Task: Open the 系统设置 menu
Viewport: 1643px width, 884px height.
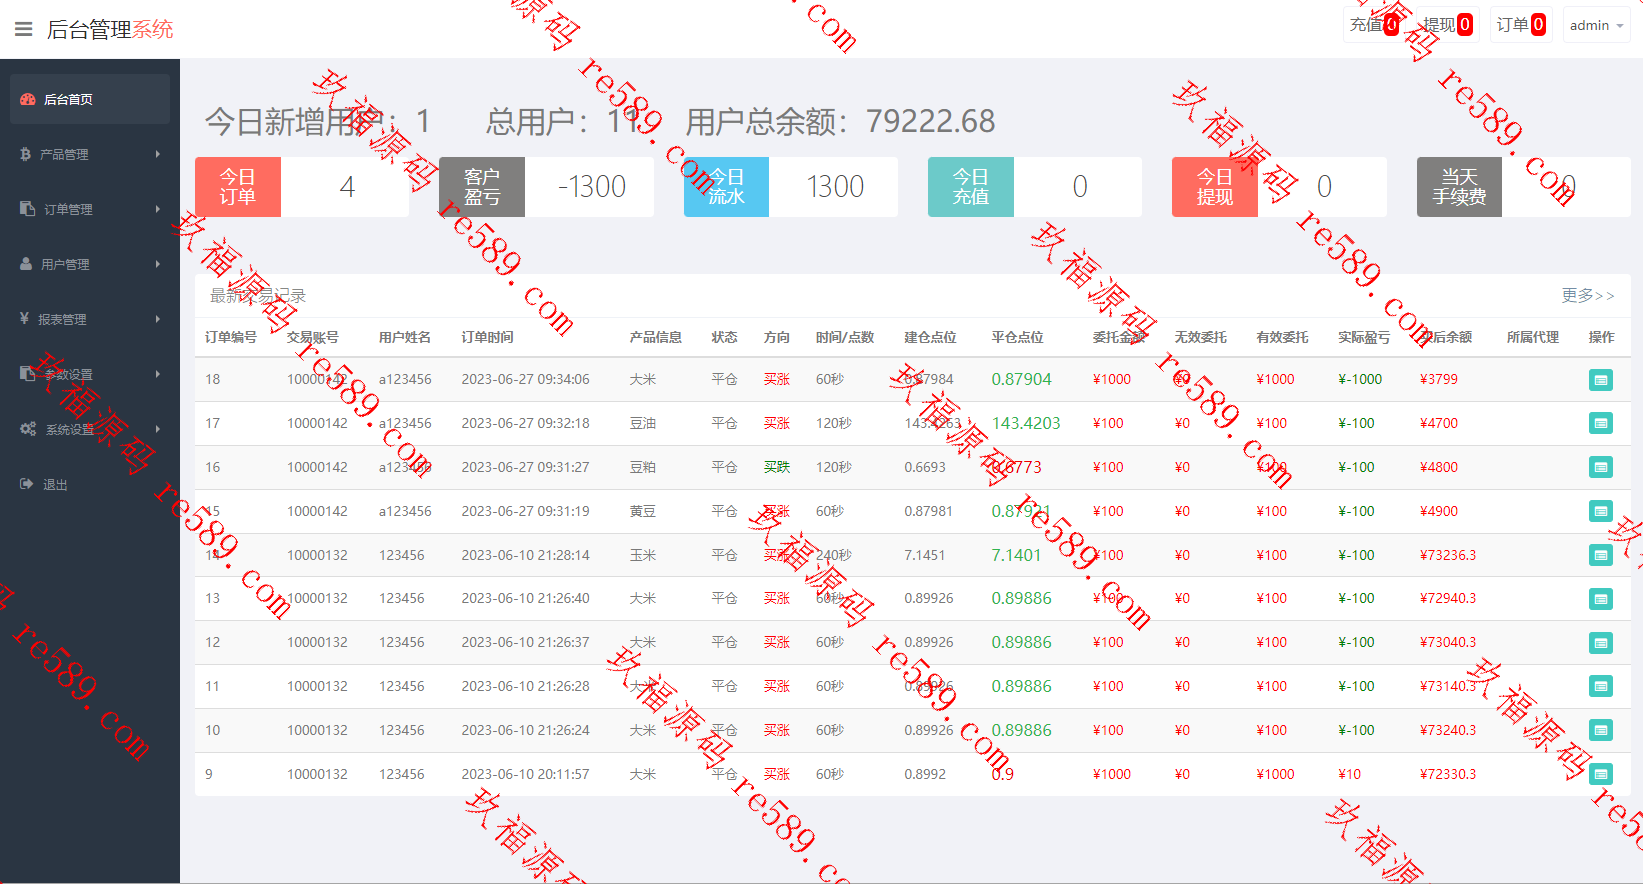Action: tap(90, 429)
